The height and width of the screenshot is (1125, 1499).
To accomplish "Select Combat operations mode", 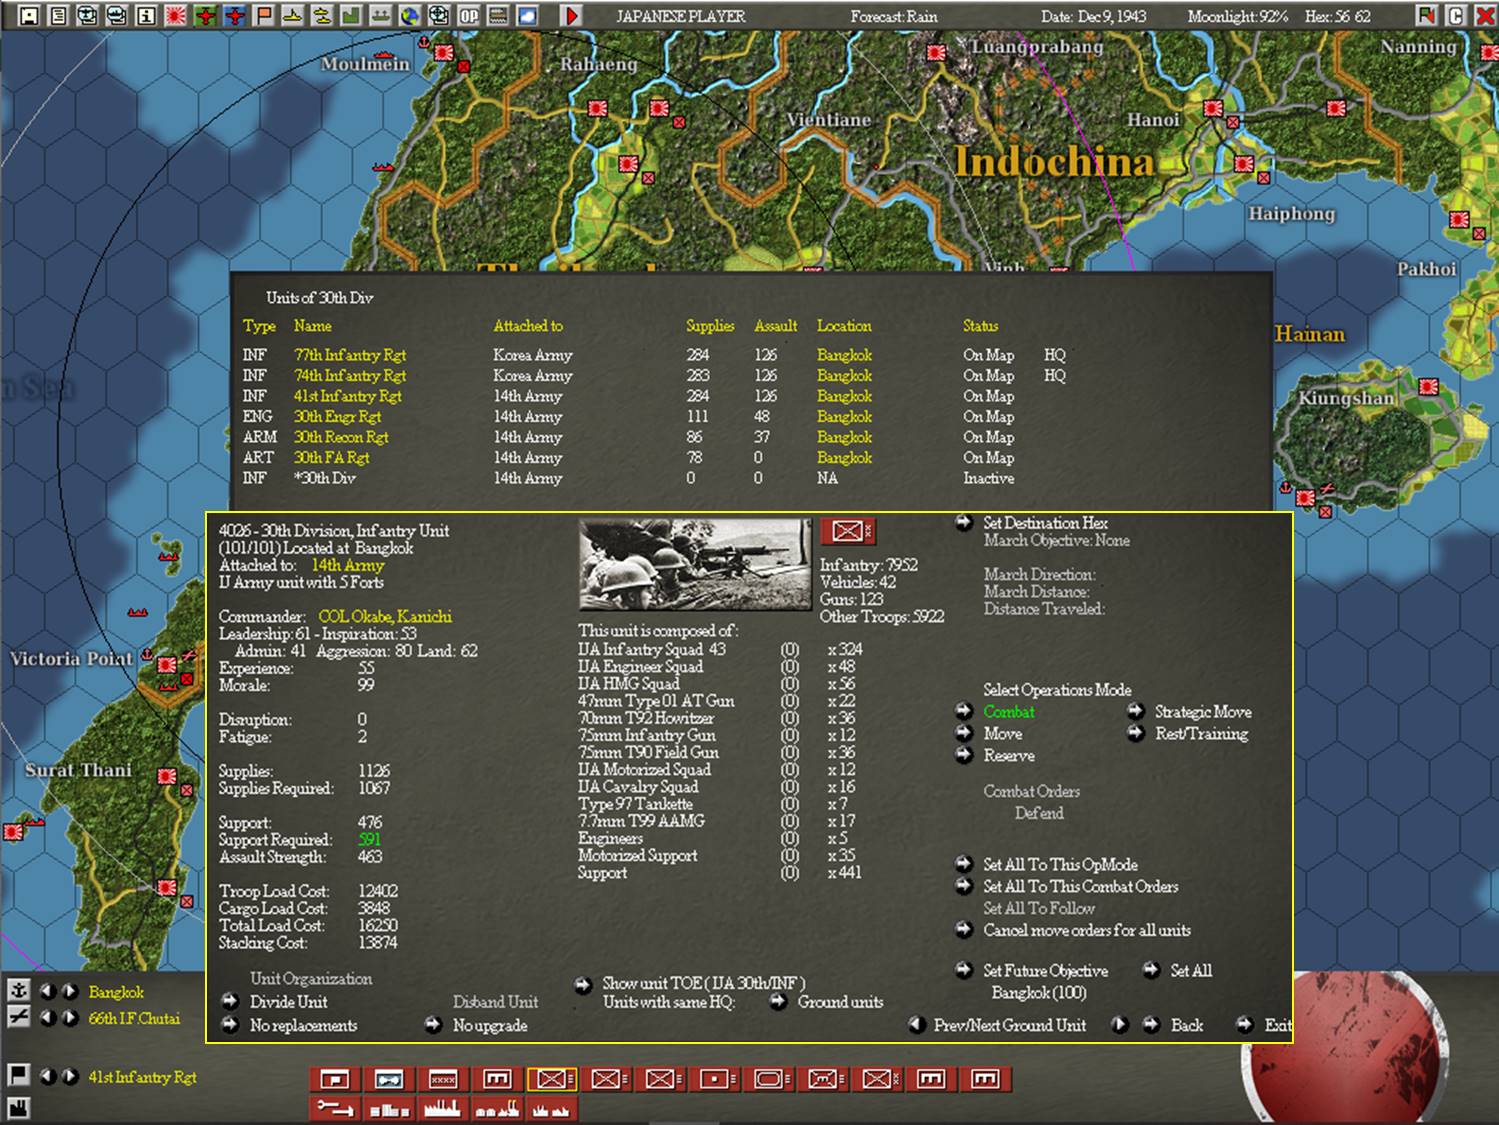I will [x=1008, y=712].
